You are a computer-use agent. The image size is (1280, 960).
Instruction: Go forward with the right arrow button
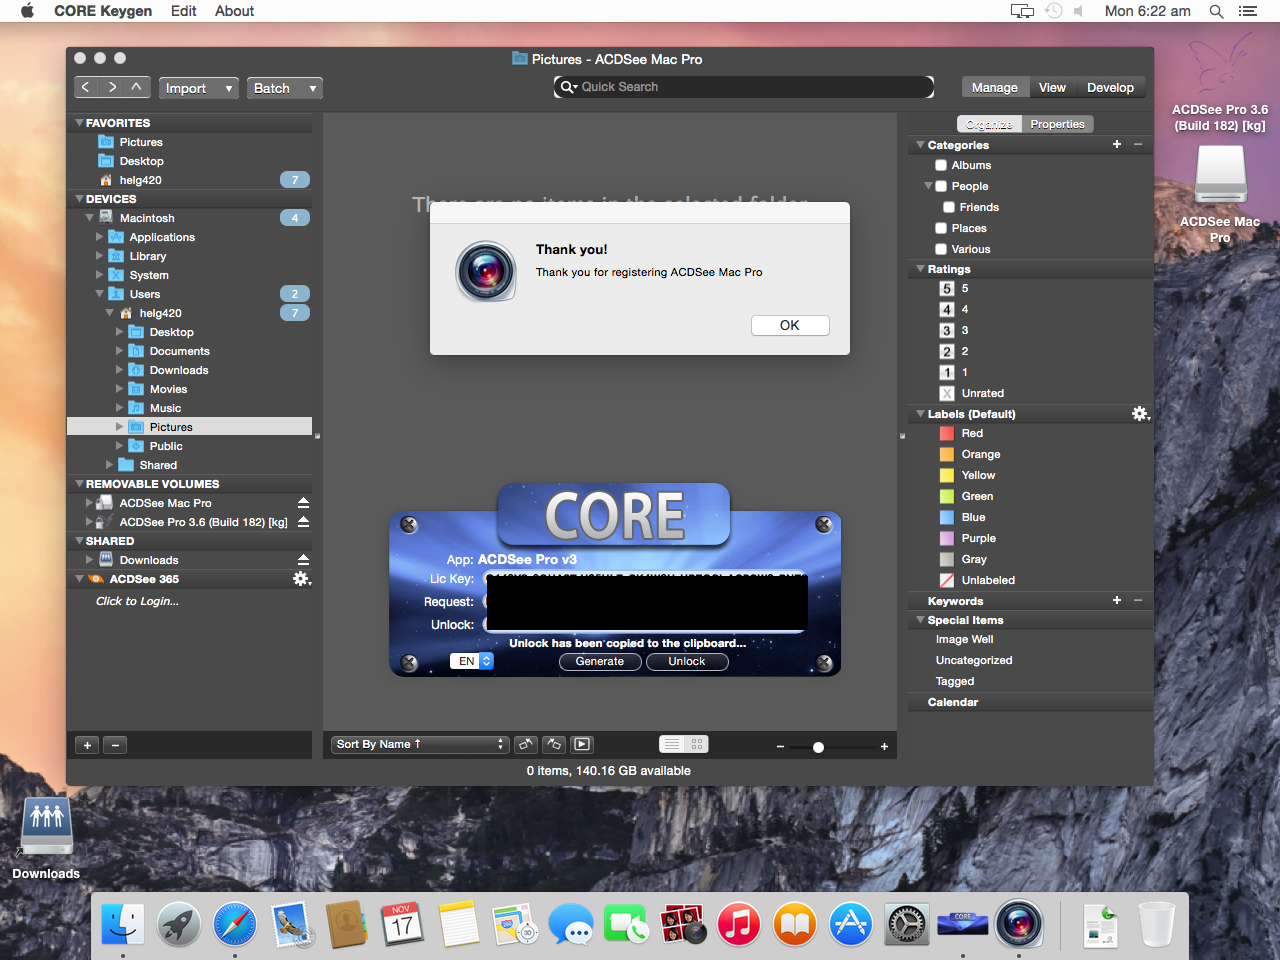[112, 87]
